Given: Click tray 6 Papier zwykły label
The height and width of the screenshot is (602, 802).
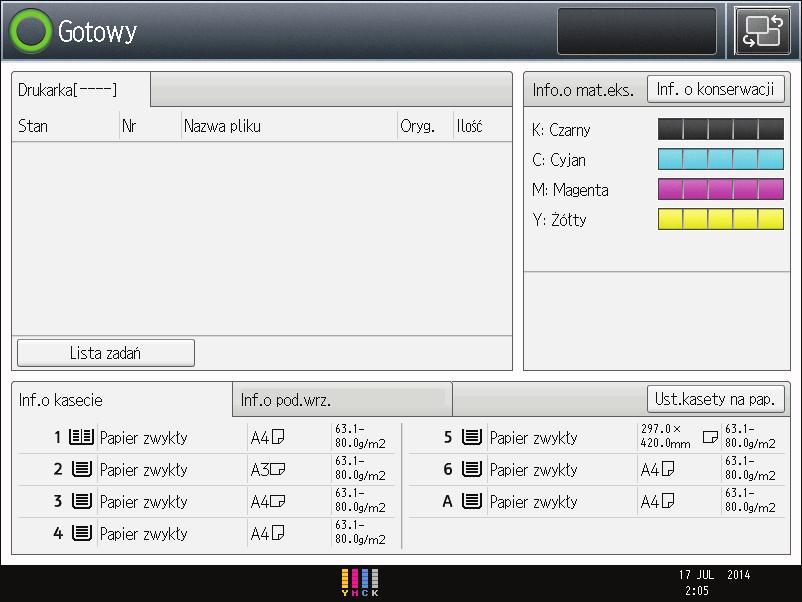Looking at the screenshot, I should (533, 470).
